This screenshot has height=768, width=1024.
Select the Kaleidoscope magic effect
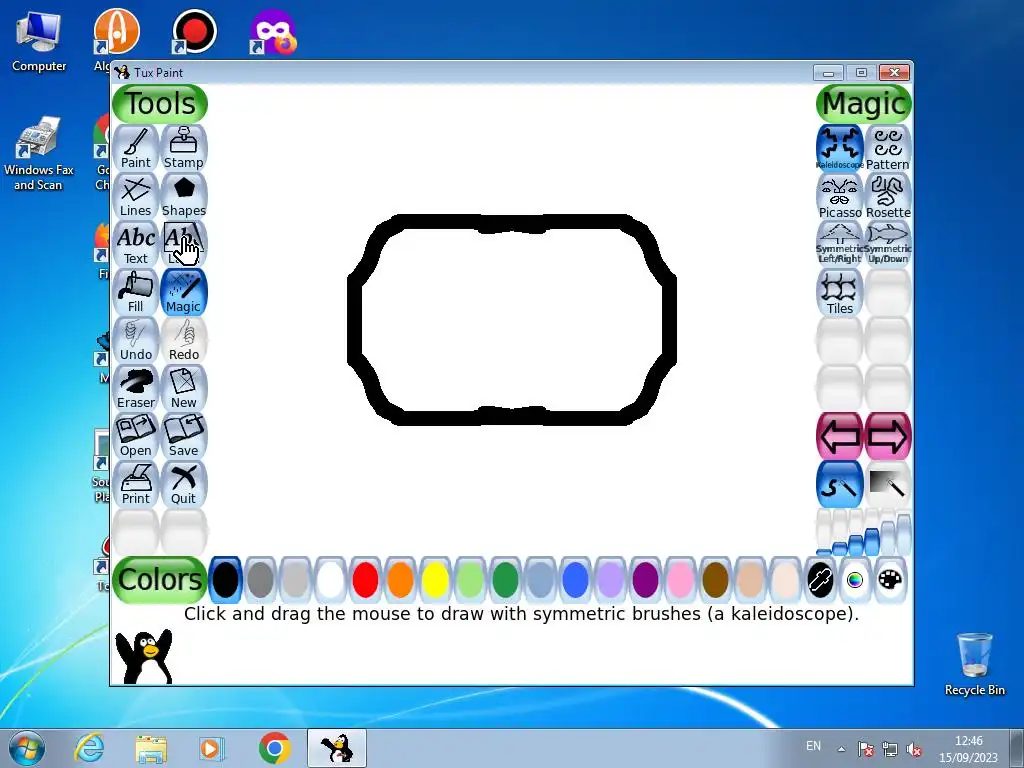[840, 148]
